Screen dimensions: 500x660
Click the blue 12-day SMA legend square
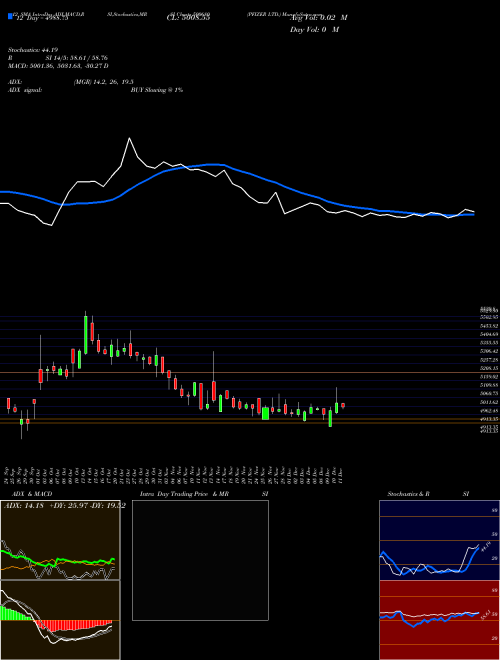[11, 16]
